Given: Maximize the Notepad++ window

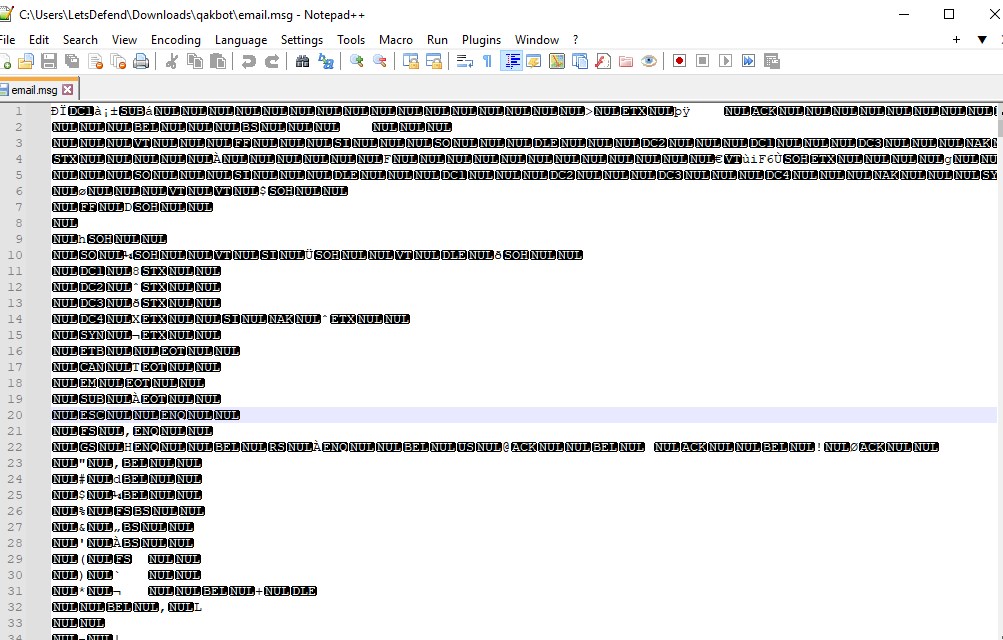Looking at the screenshot, I should (x=949, y=14).
